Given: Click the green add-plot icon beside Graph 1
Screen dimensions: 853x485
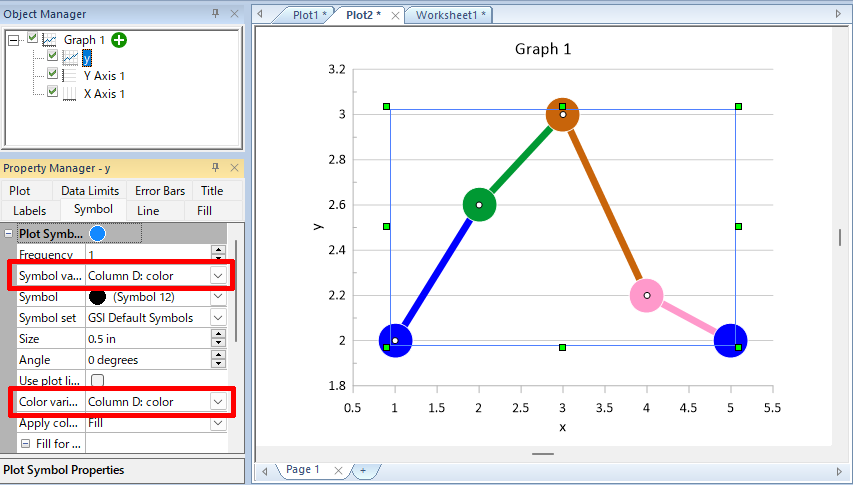Looking at the screenshot, I should click(x=120, y=40).
